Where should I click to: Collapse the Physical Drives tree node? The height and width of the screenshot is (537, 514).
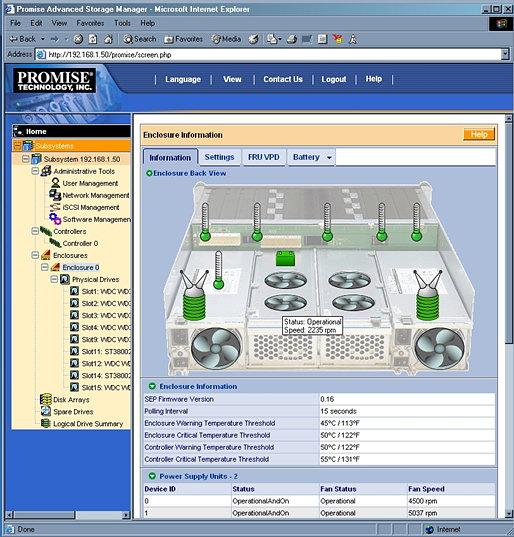point(54,279)
